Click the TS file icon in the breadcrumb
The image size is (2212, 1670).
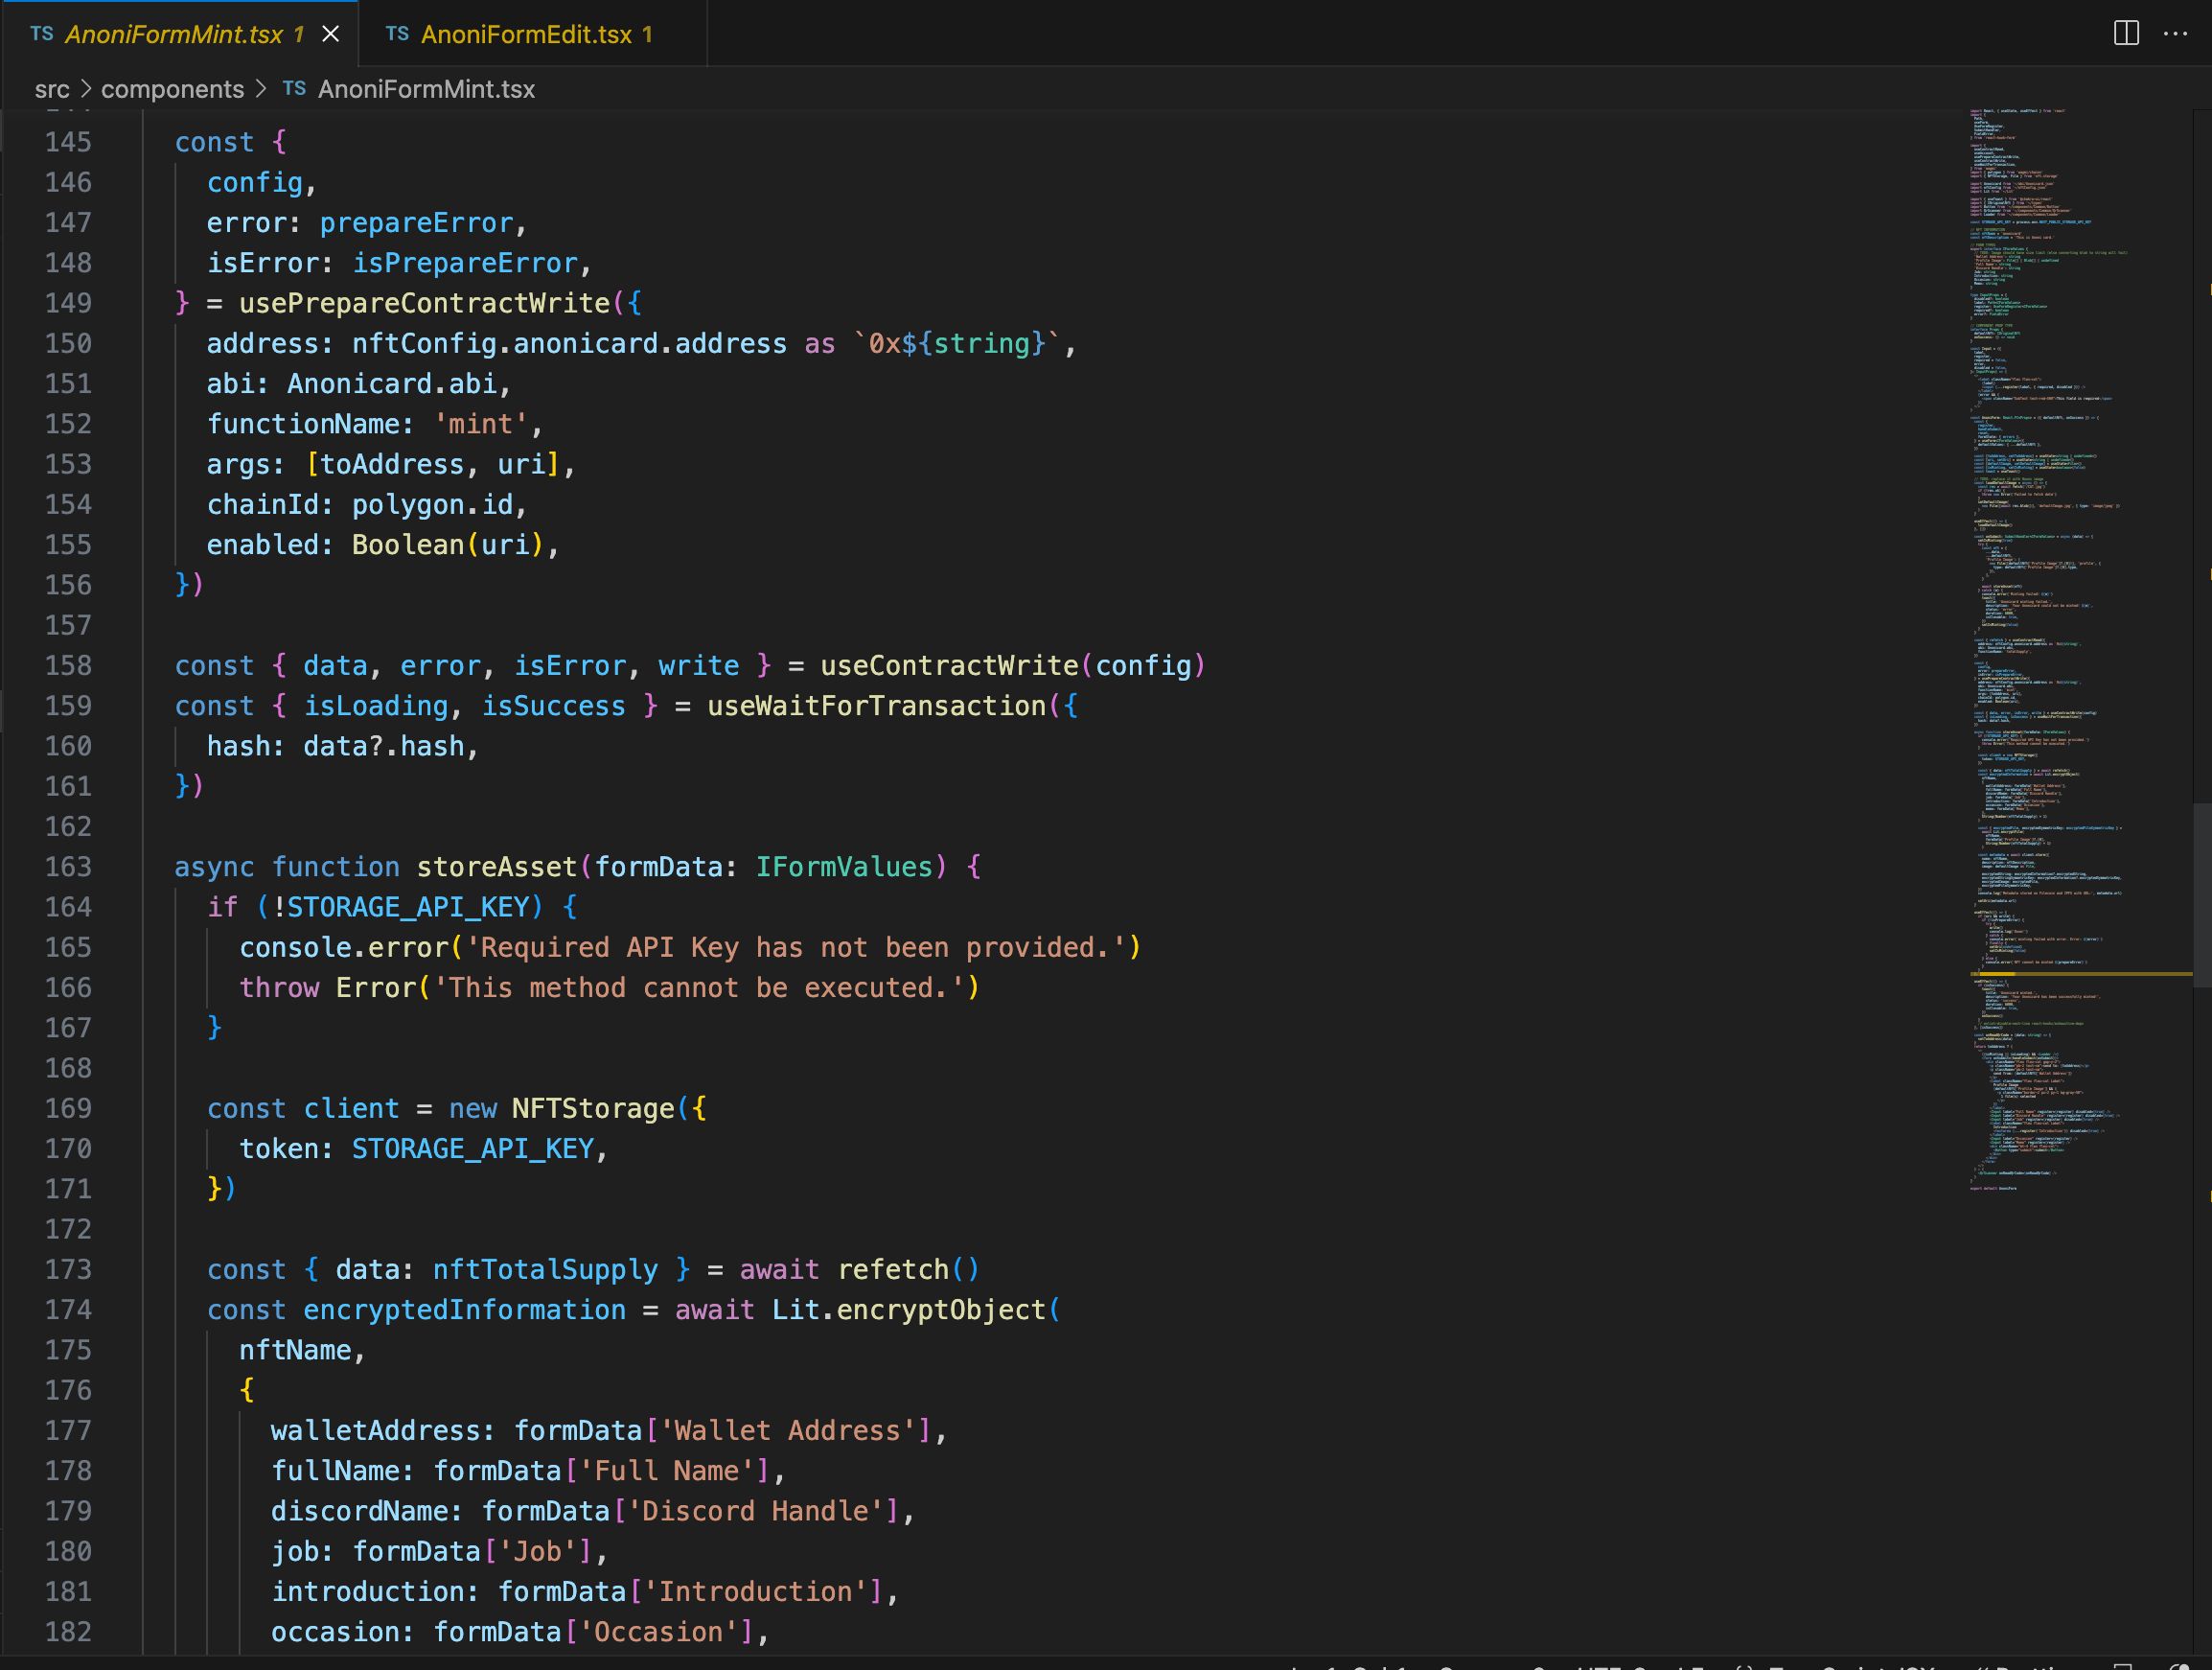pos(294,88)
